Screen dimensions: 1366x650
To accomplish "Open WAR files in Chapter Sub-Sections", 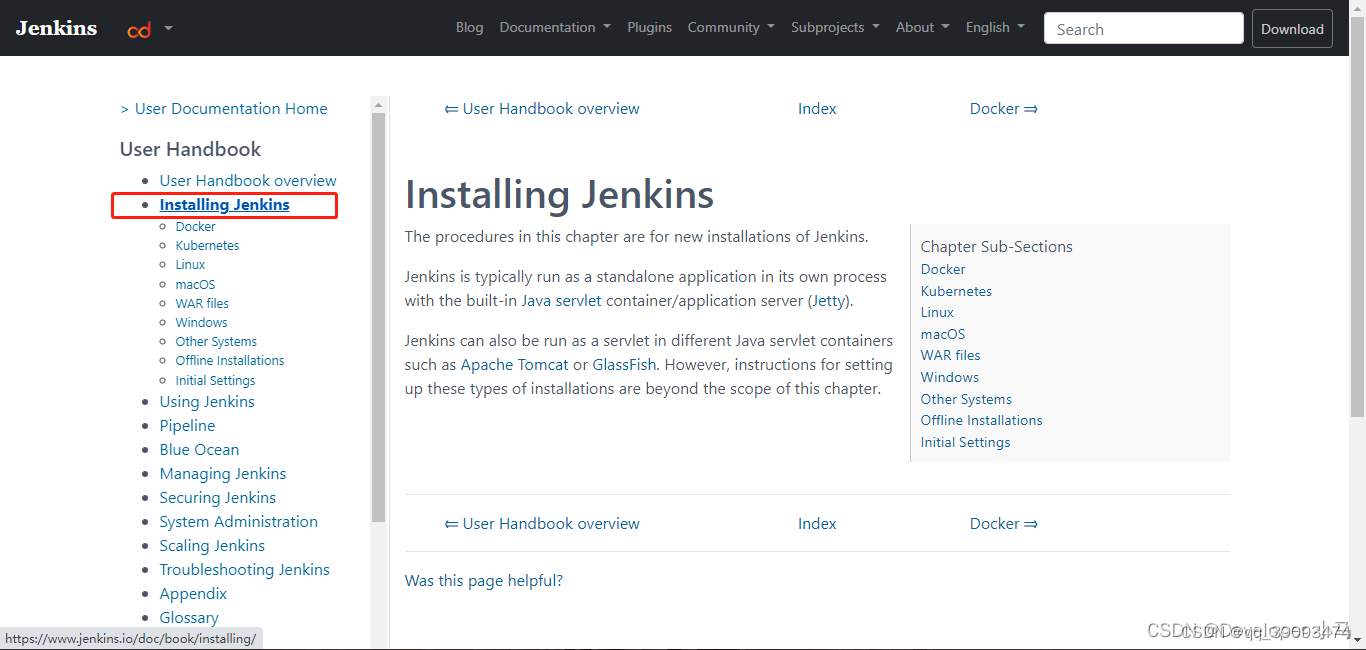I will 950,355.
